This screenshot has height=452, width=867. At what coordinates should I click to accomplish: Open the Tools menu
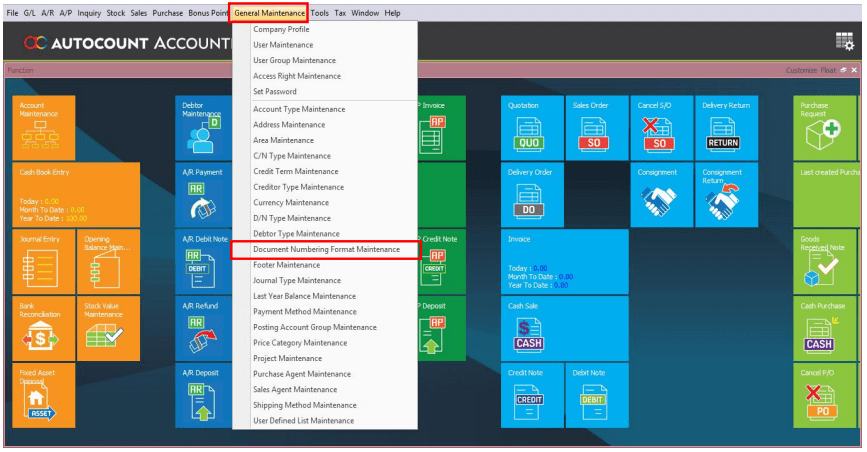click(x=320, y=13)
